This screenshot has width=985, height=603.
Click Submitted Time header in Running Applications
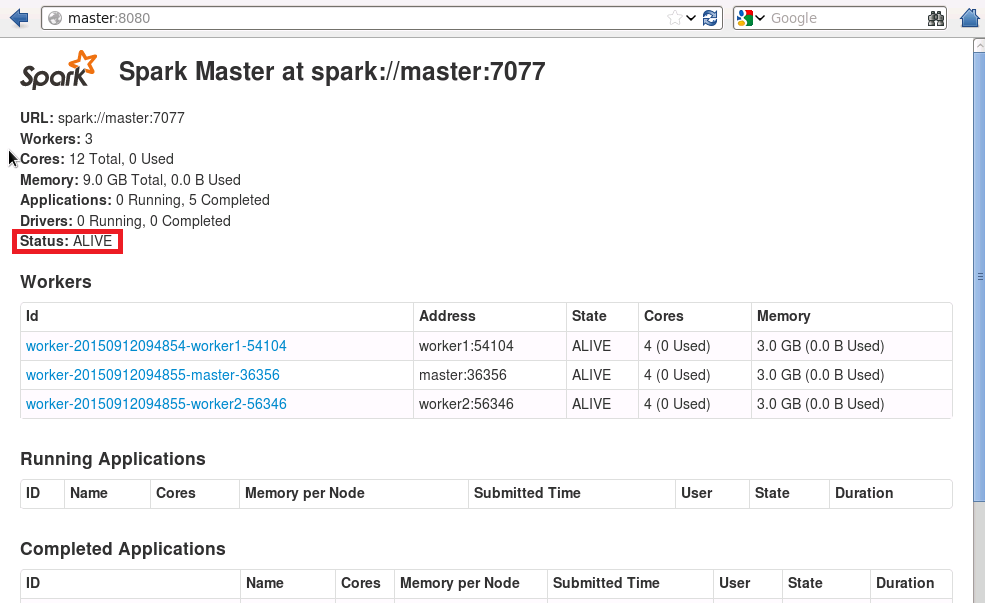pyautogui.click(x=572, y=494)
